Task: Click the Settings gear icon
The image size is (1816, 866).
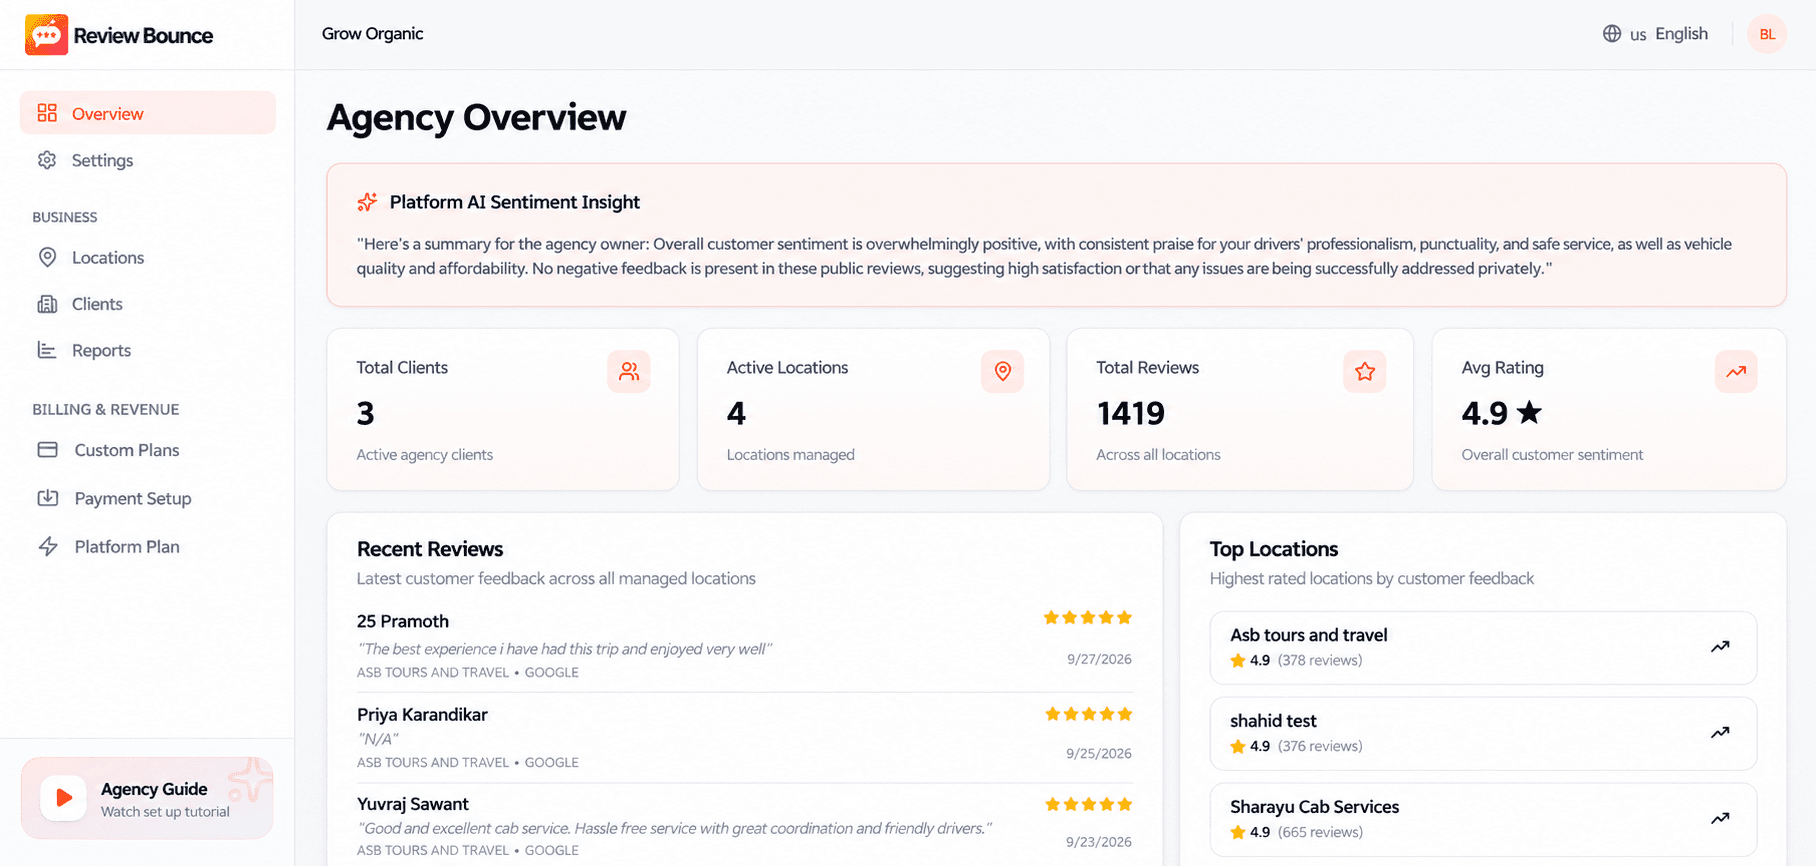Action: click(x=47, y=160)
